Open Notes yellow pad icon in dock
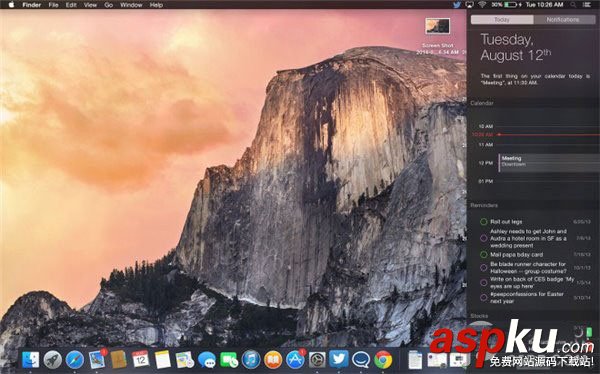 163,360
